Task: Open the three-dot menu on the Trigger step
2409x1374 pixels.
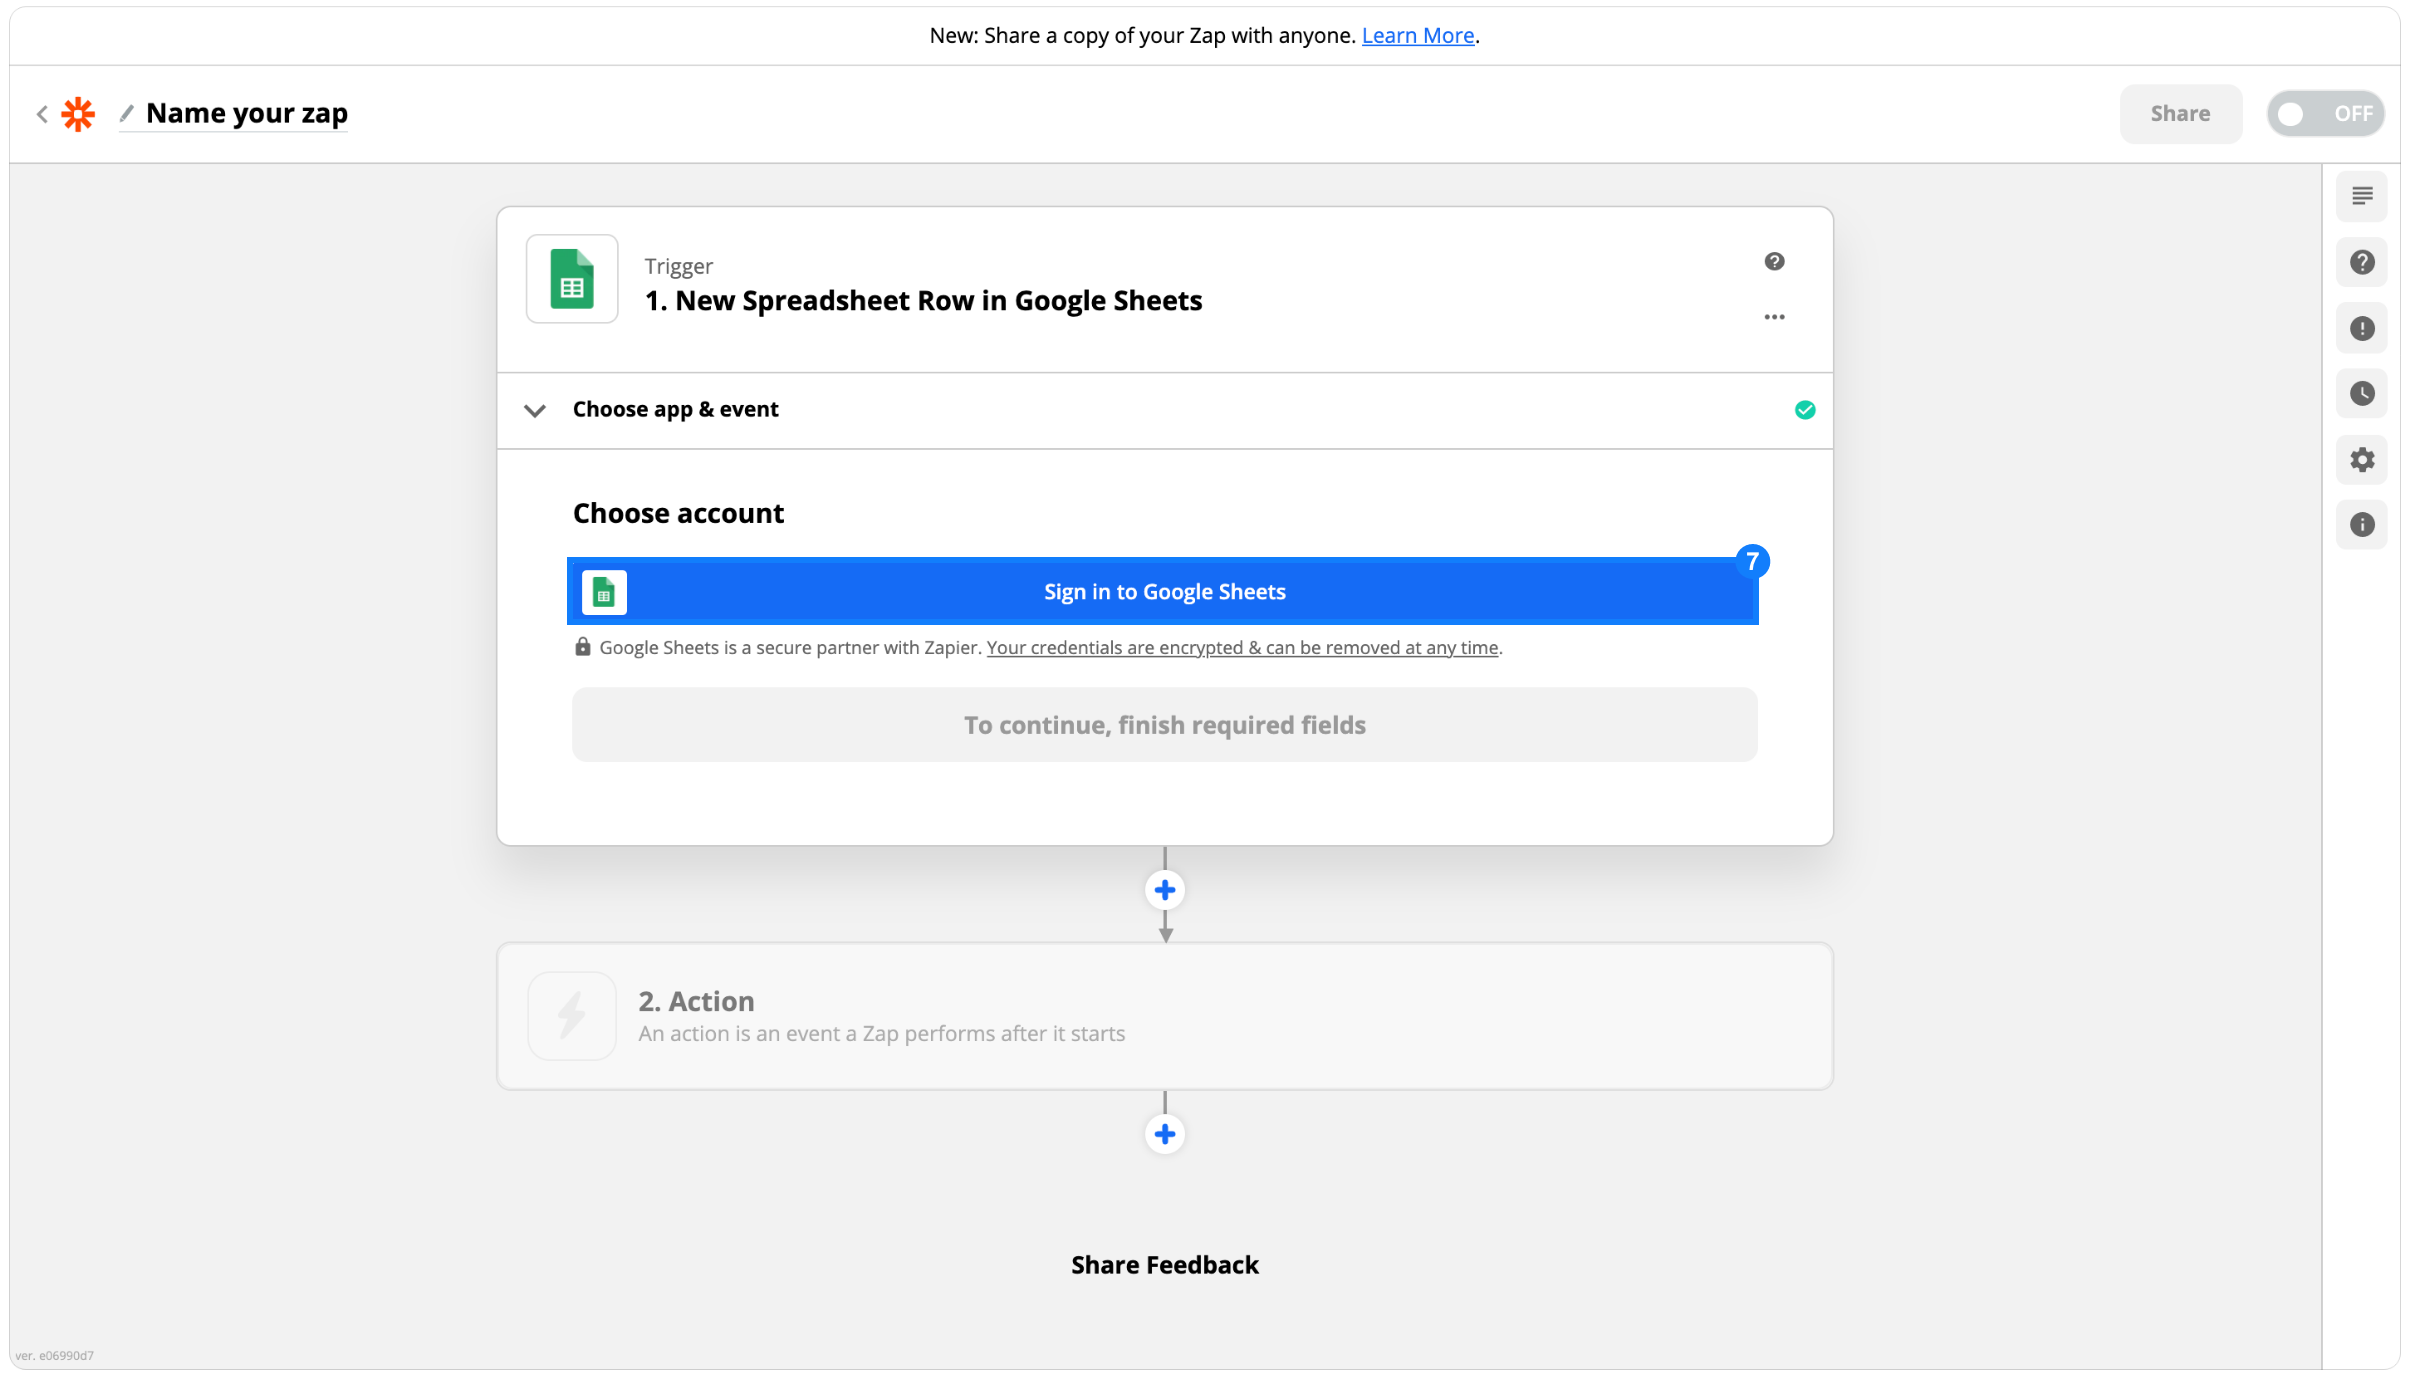Action: point(1774,317)
